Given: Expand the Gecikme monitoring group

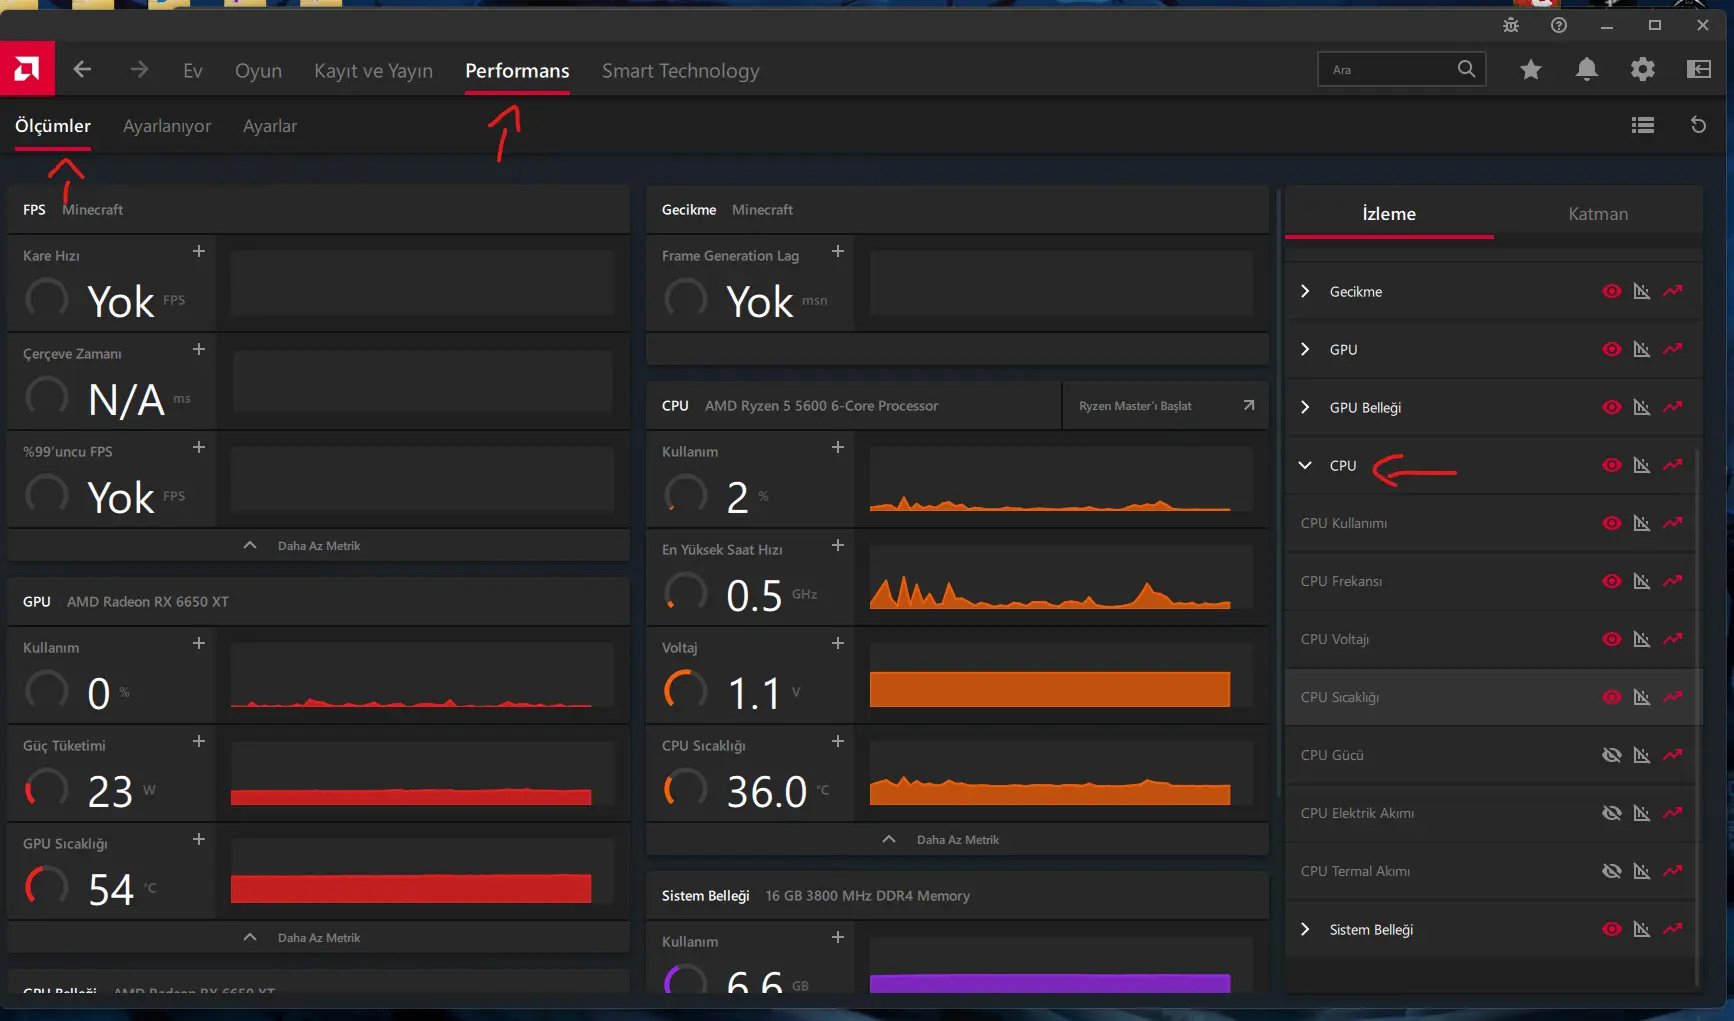Looking at the screenshot, I should (1305, 291).
